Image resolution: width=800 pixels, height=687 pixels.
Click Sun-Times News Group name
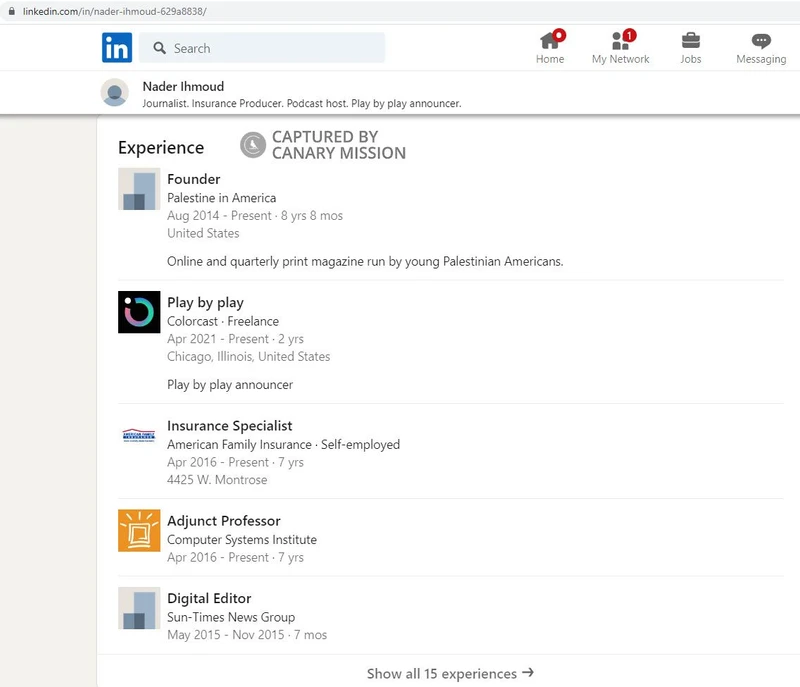pyautogui.click(x=231, y=617)
